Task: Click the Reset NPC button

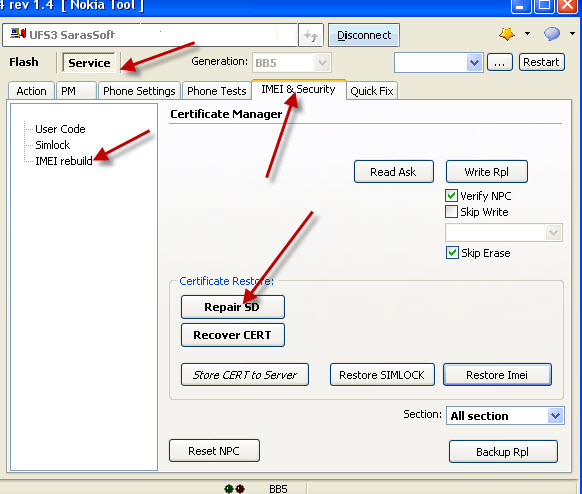Action: (214, 451)
